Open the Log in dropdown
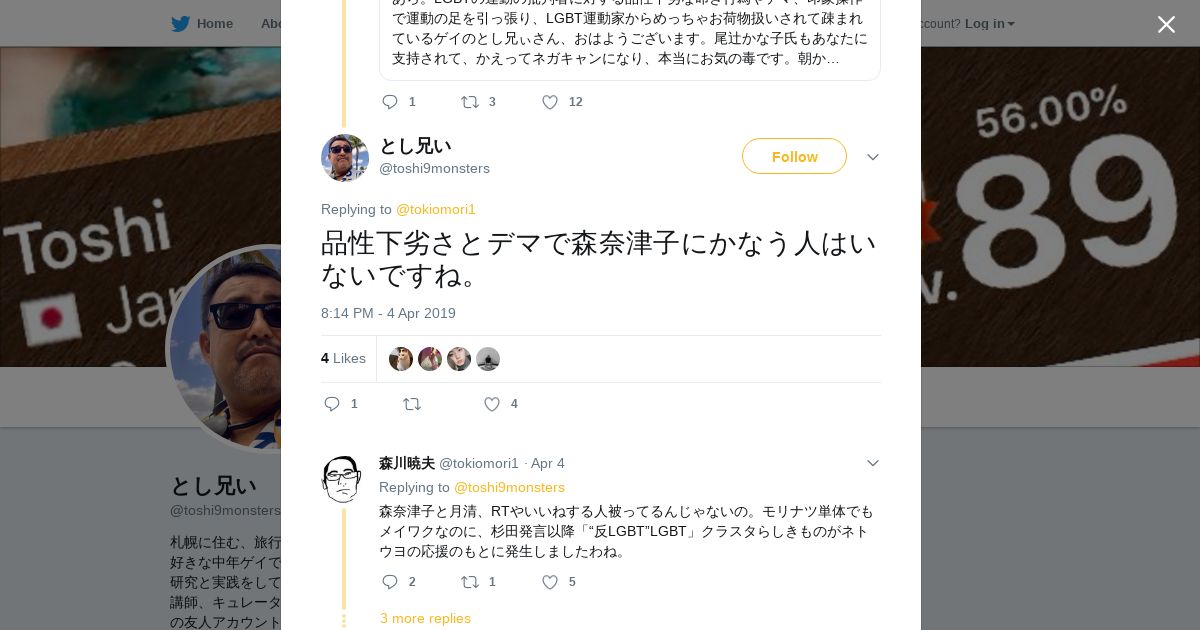This screenshot has height=630, width=1200. tap(989, 24)
